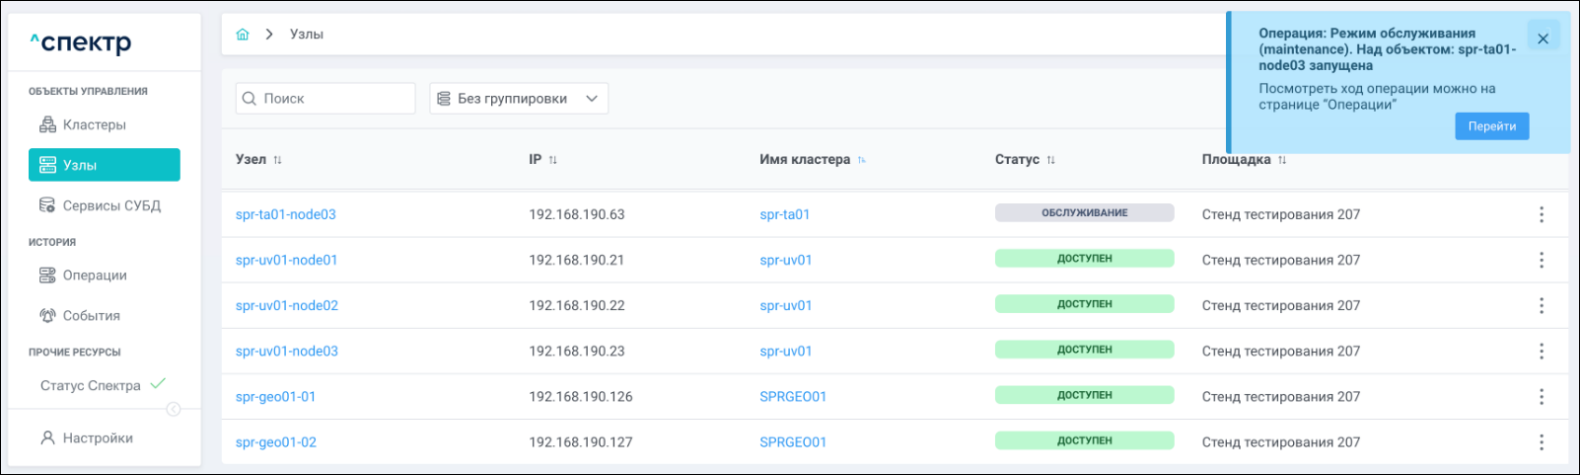The height and width of the screenshot is (475, 1580).
Task: Open Кластеры in the sidebar
Action: pyautogui.click(x=94, y=125)
